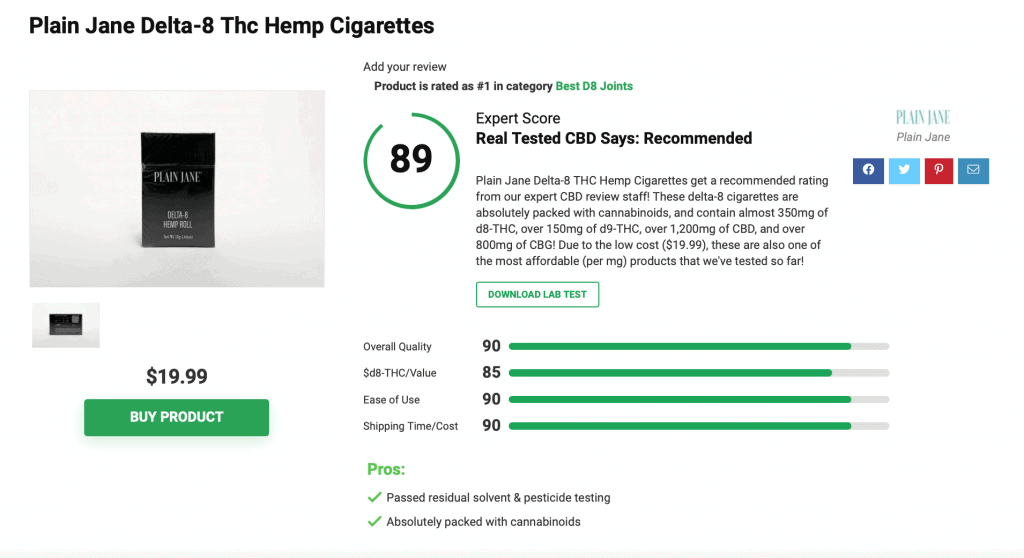Viewport: 1024px width, 558px height.
Task: Click the Ease of Use rating bar
Action: 699,399
